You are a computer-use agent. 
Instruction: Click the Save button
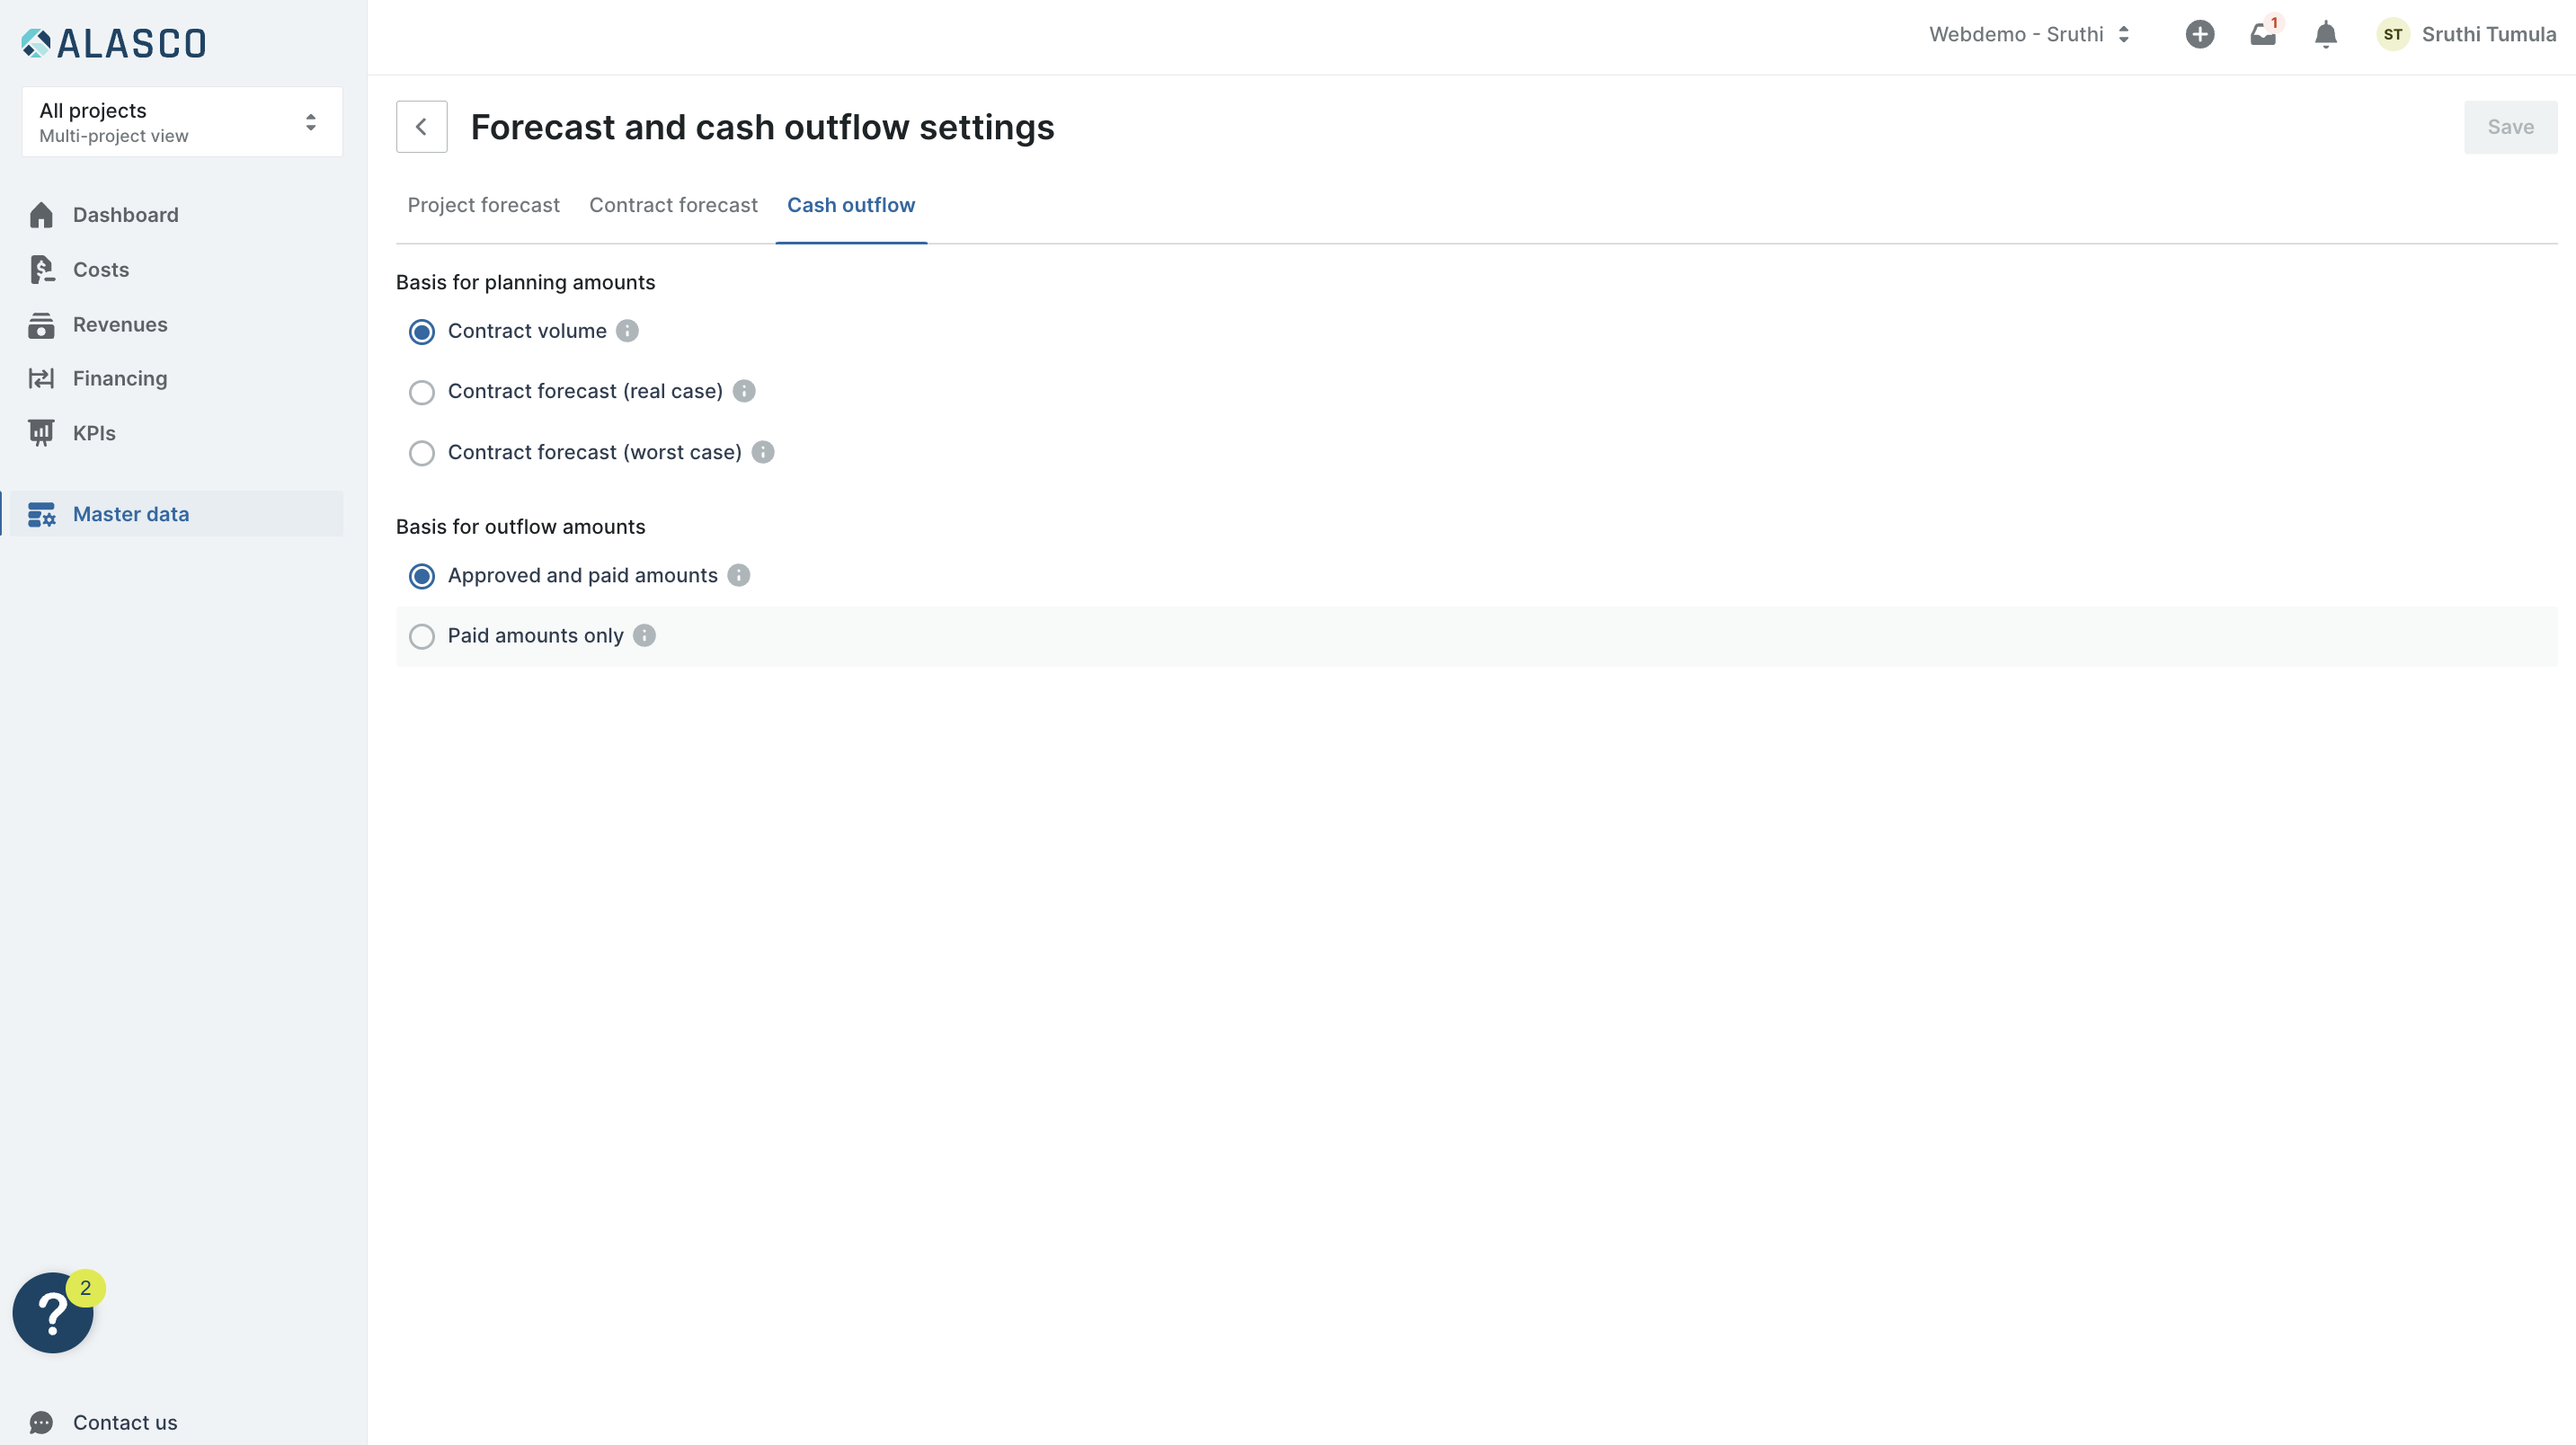point(2509,127)
